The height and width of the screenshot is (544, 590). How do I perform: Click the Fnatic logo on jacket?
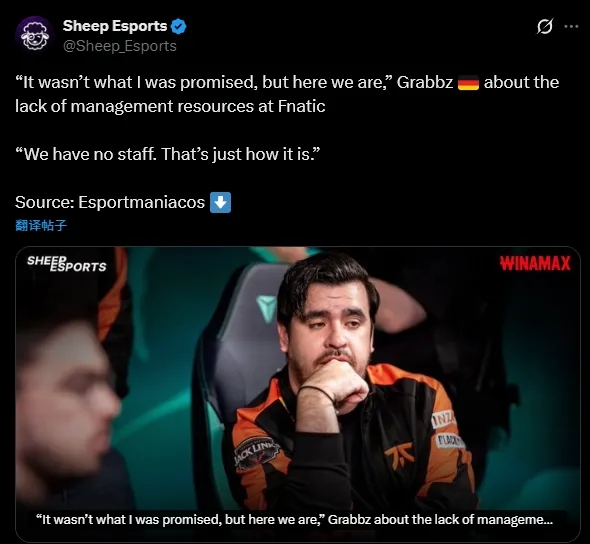pos(400,454)
